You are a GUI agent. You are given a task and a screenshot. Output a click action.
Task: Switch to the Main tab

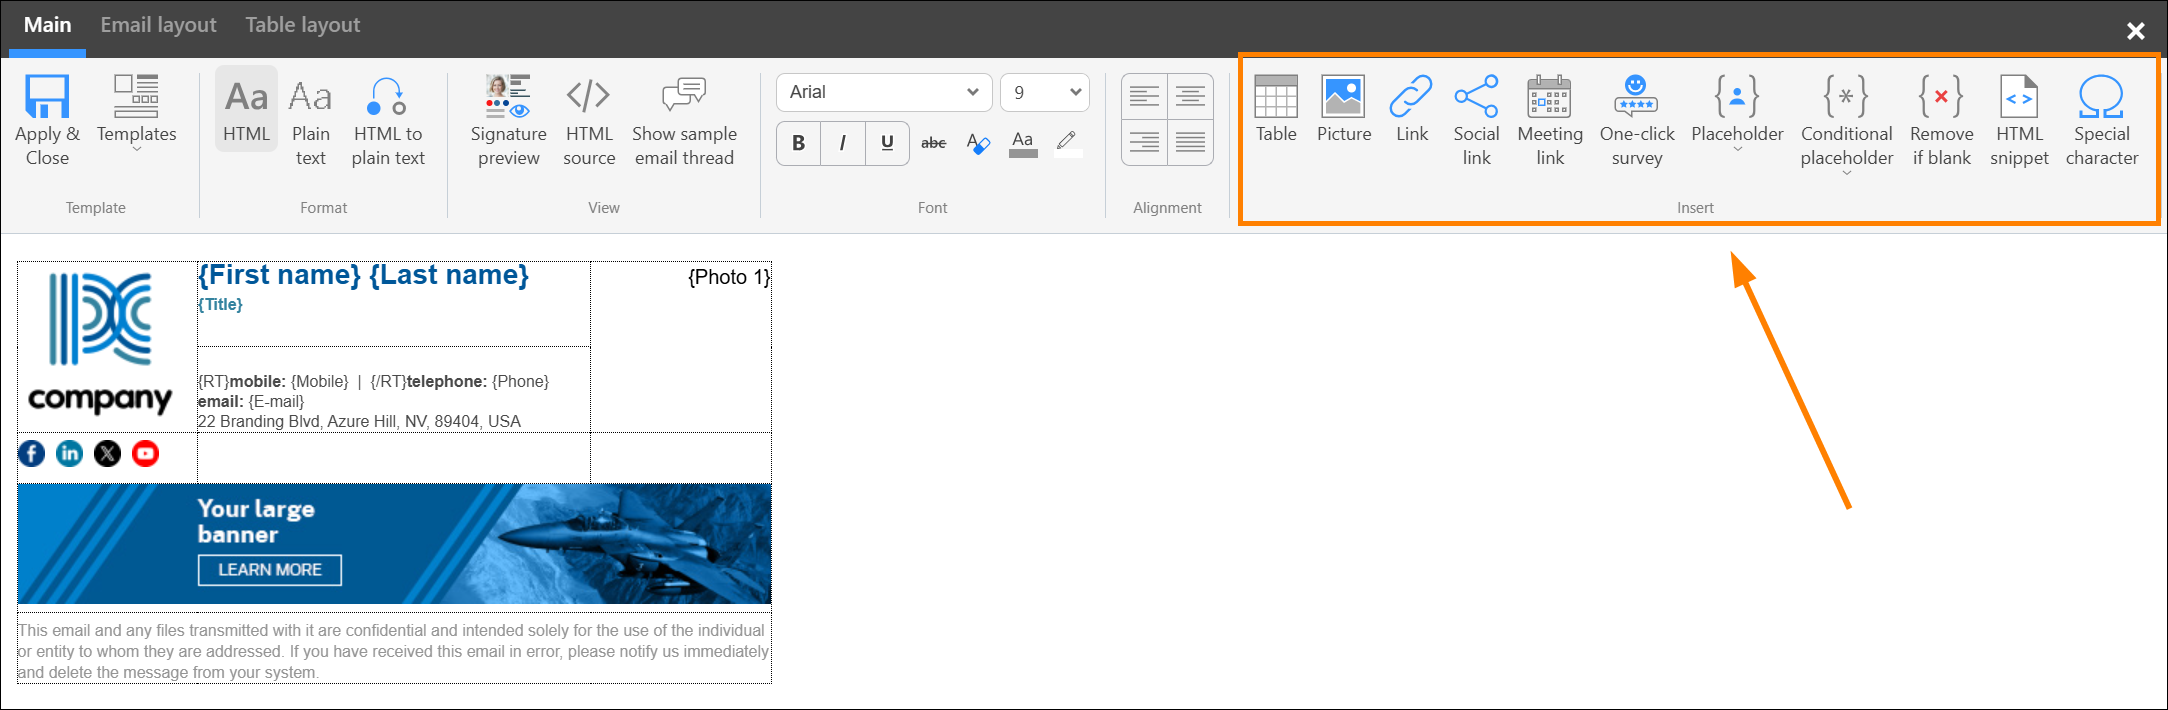coord(48,25)
